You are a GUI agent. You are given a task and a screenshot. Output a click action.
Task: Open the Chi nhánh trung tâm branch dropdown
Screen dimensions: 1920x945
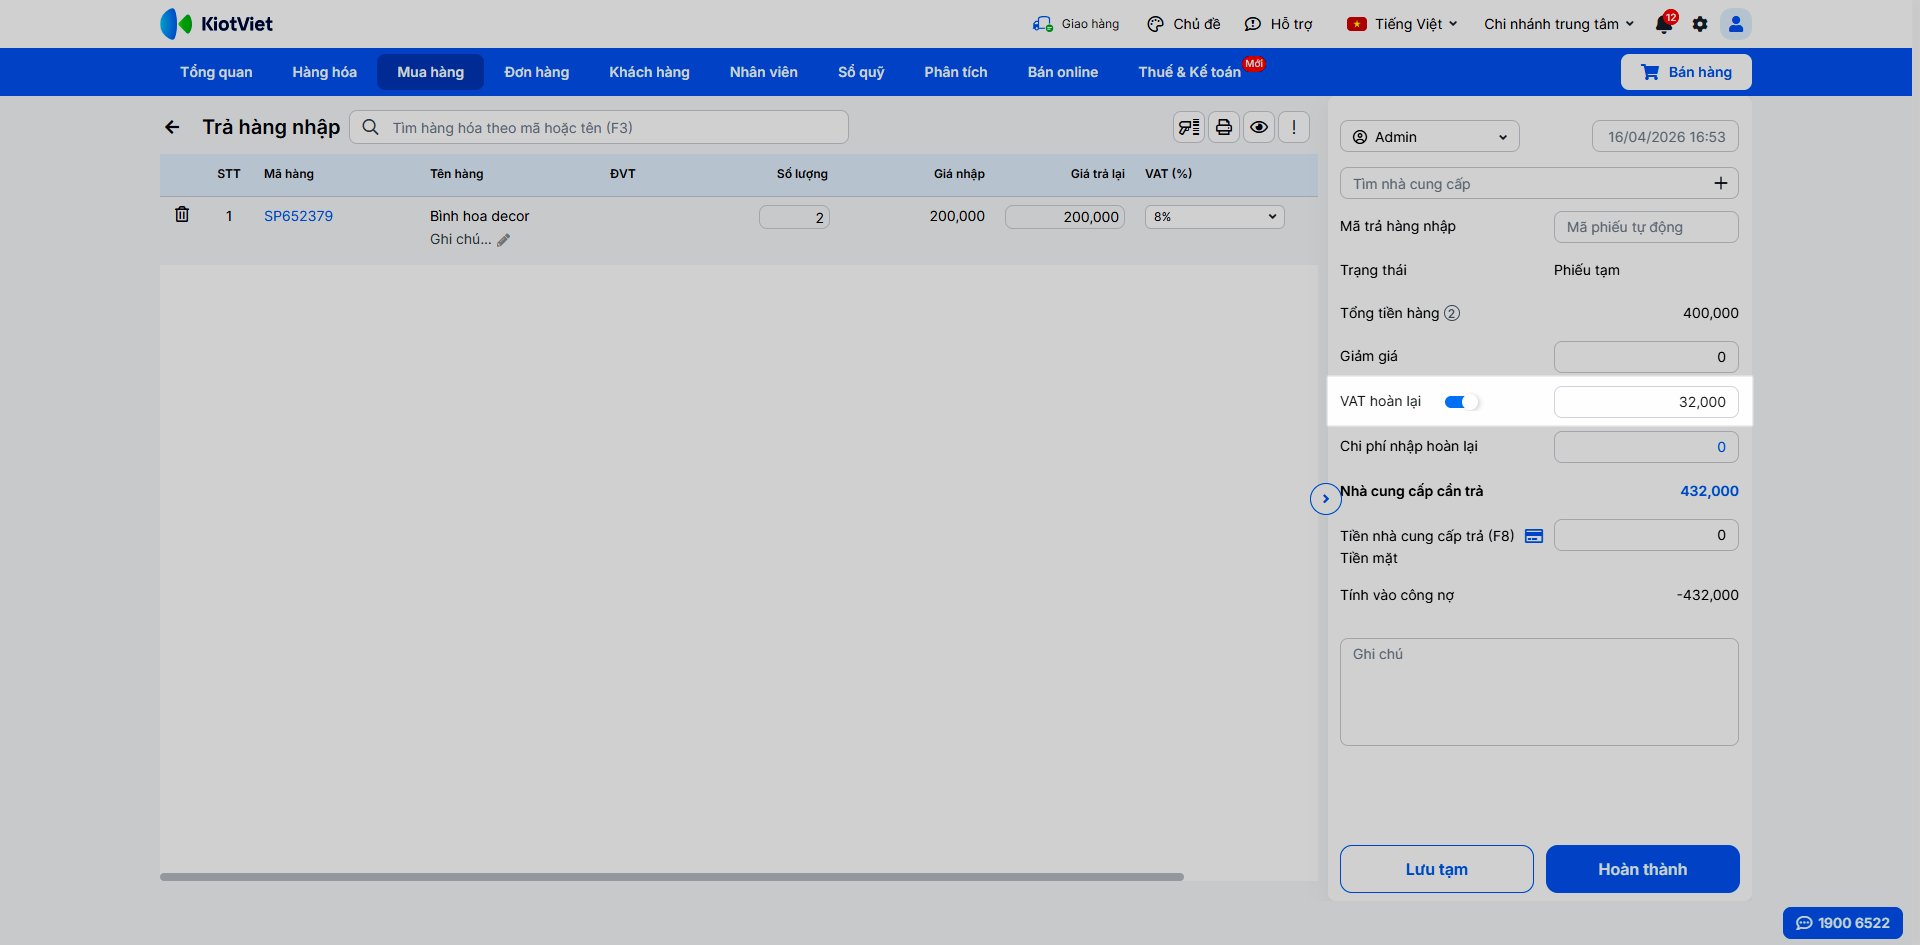point(1559,24)
